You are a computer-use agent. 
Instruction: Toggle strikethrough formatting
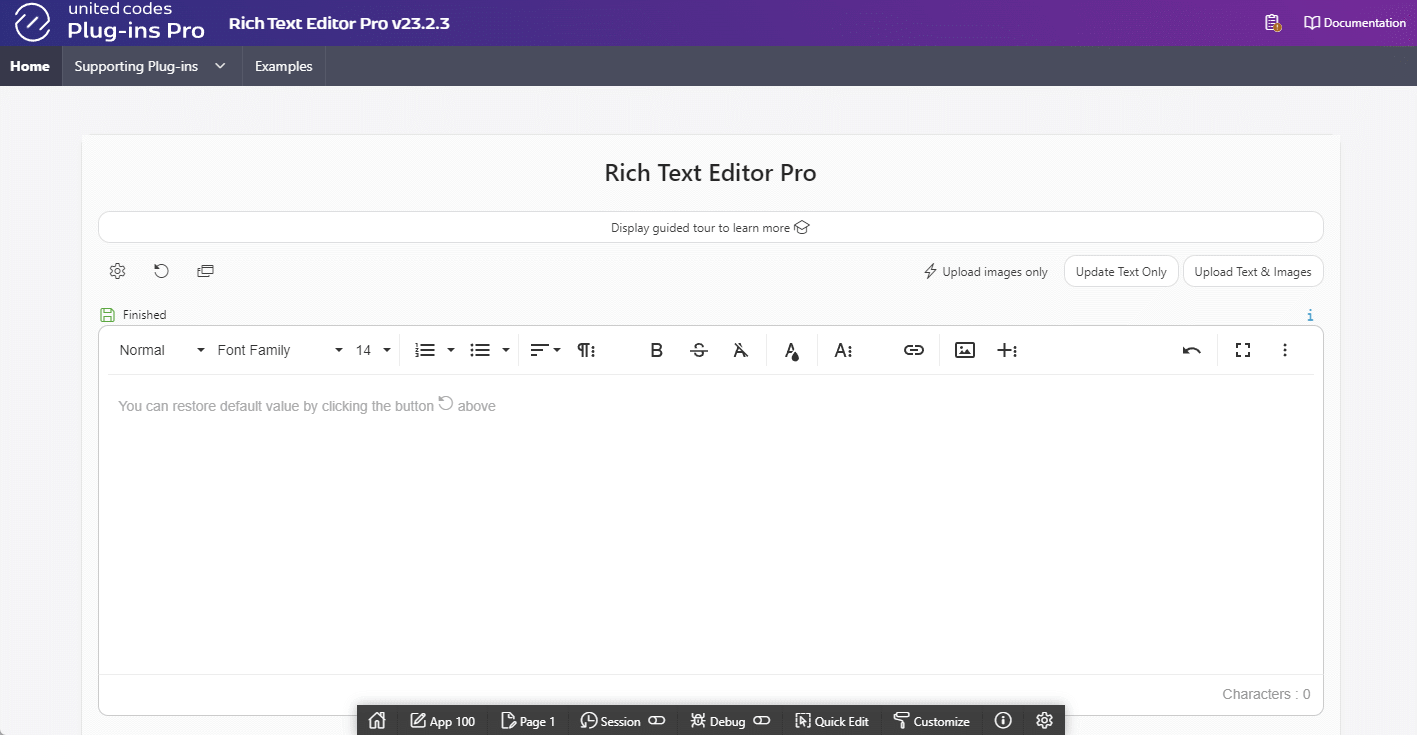699,350
